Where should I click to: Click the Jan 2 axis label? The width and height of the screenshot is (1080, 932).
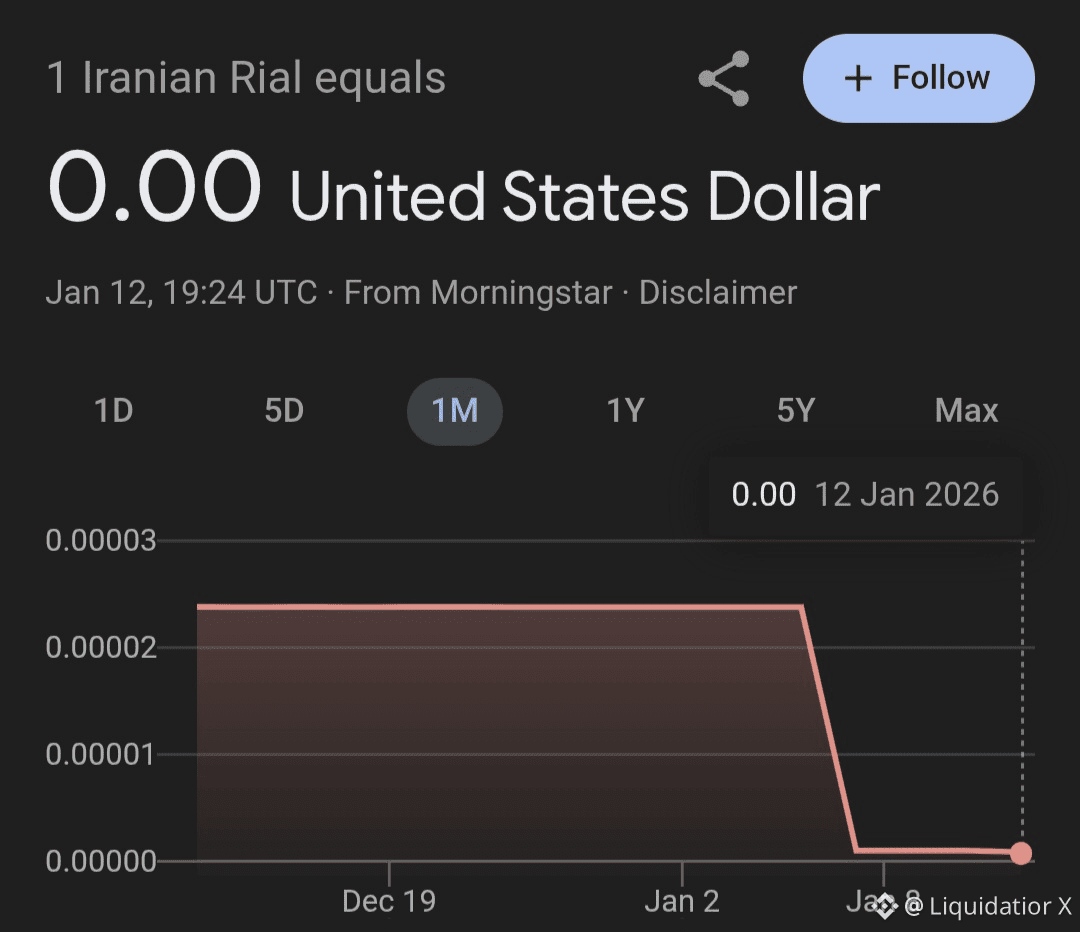[x=682, y=901]
